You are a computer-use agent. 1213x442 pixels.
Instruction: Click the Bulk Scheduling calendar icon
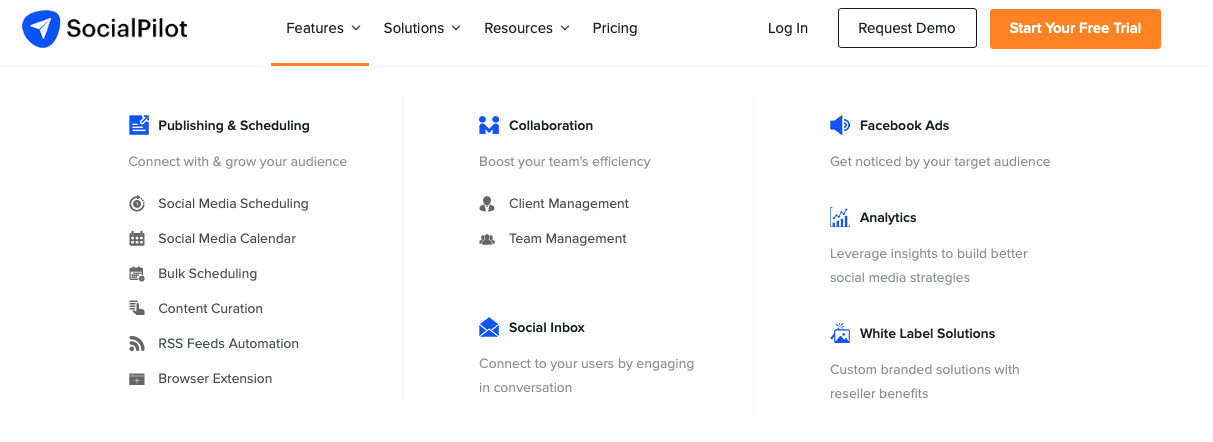[x=137, y=274]
